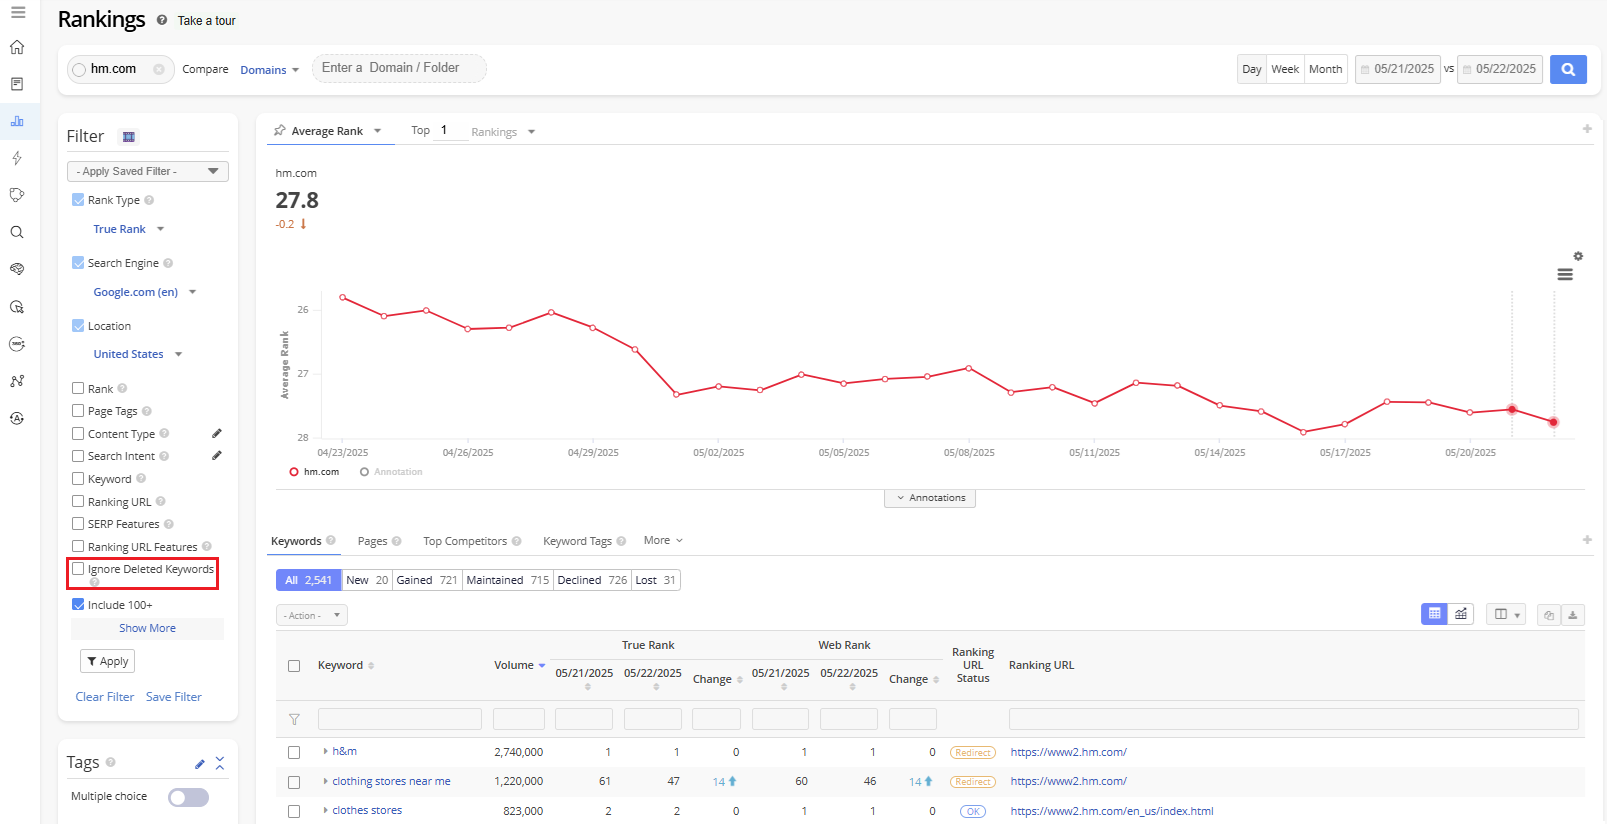Enable Ignore Deleted Keywords checkbox
Image resolution: width=1607 pixels, height=824 pixels.
click(78, 569)
